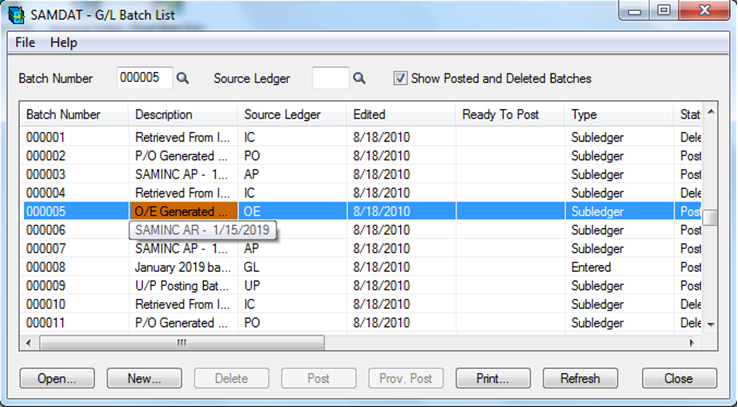Screen dimensions: 738x407
Task: Open the Help menu
Action: click(x=64, y=42)
